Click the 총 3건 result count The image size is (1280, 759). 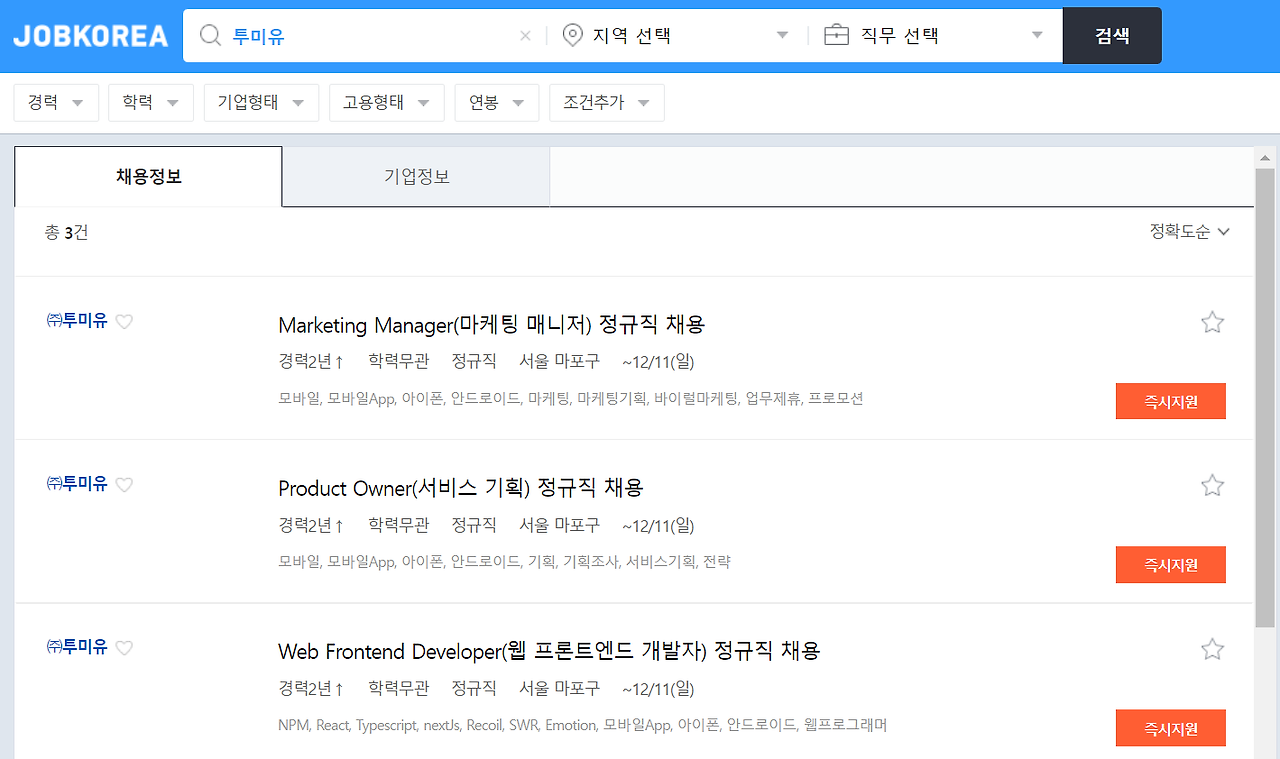click(x=66, y=232)
